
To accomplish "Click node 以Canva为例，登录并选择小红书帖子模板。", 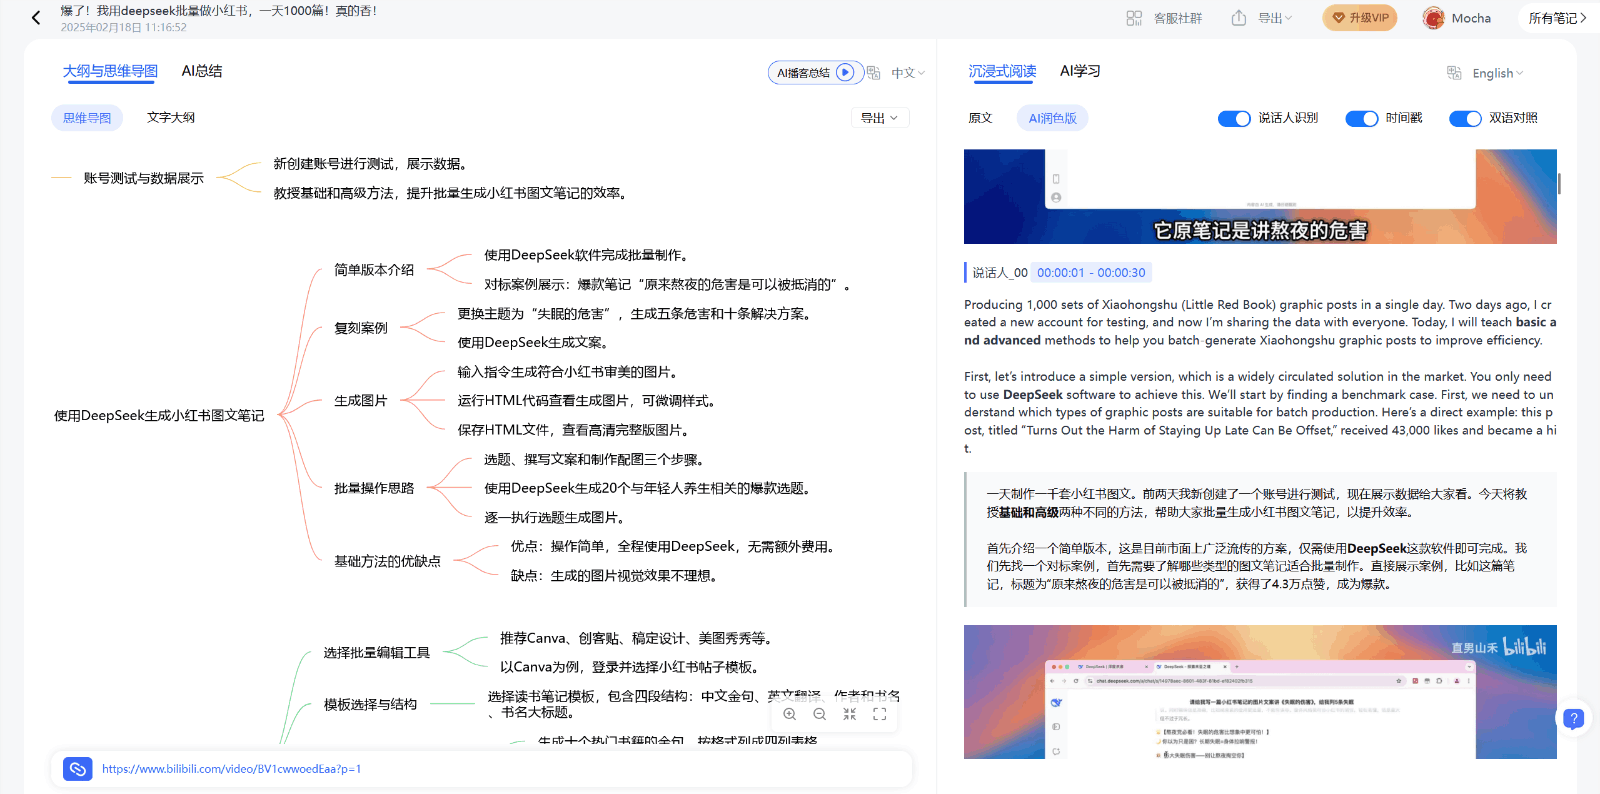I will (630, 667).
